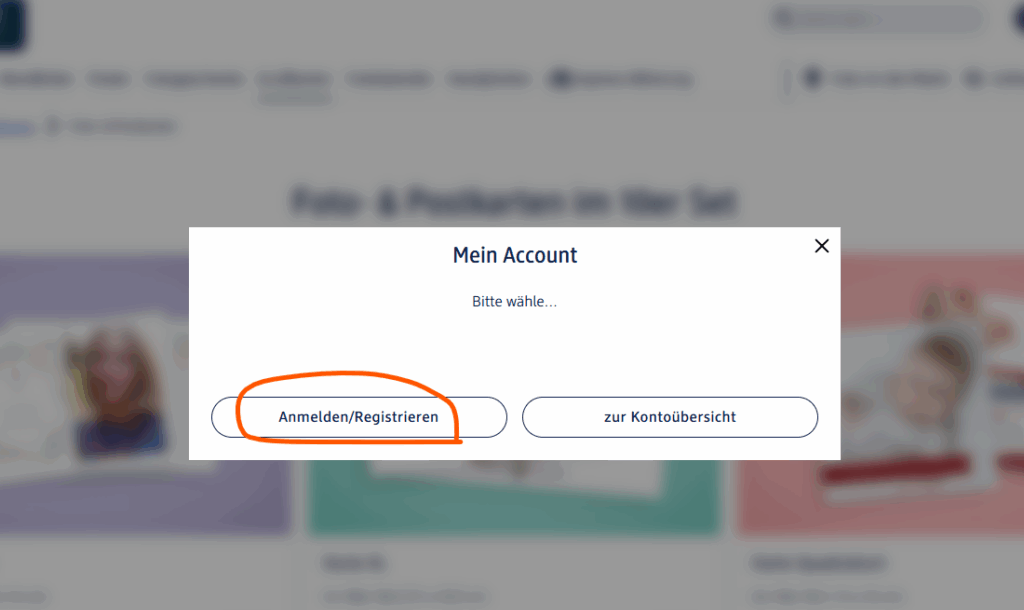The width and height of the screenshot is (1024, 610).
Task: Click the breadcrumb icon beside the home link
Action: click(54, 127)
